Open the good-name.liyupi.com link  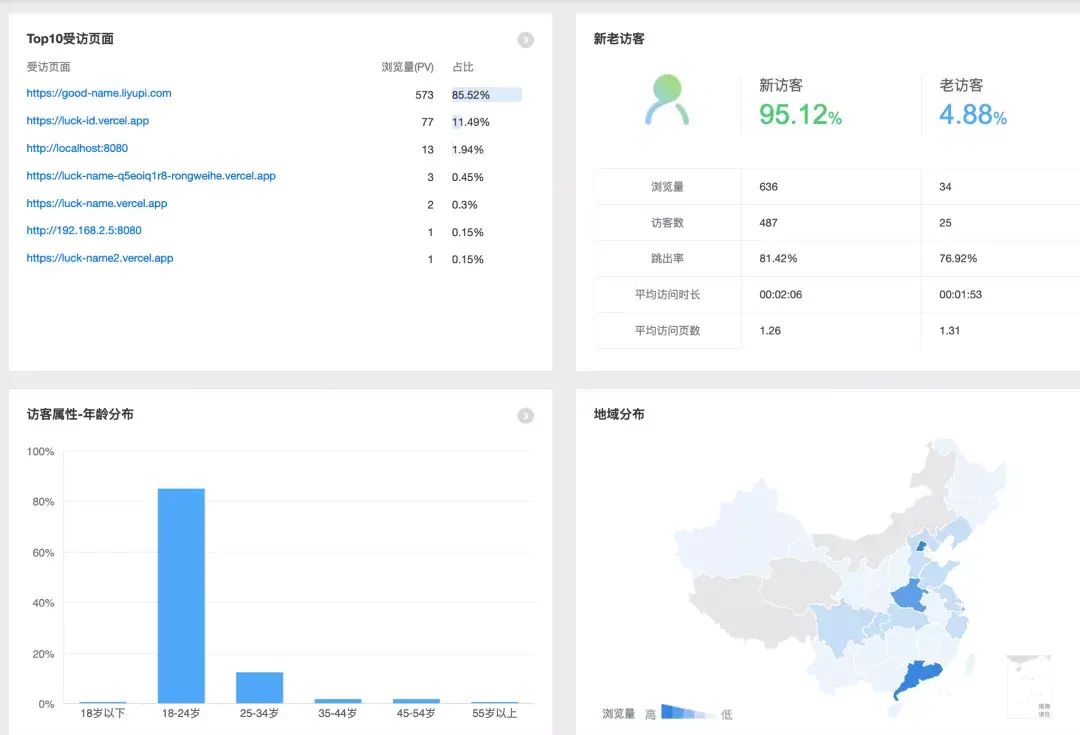[99, 93]
